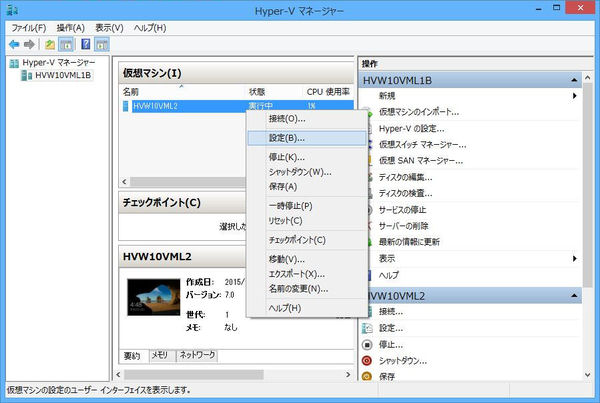Choose 設定(B)... in the context menu

tap(307, 138)
